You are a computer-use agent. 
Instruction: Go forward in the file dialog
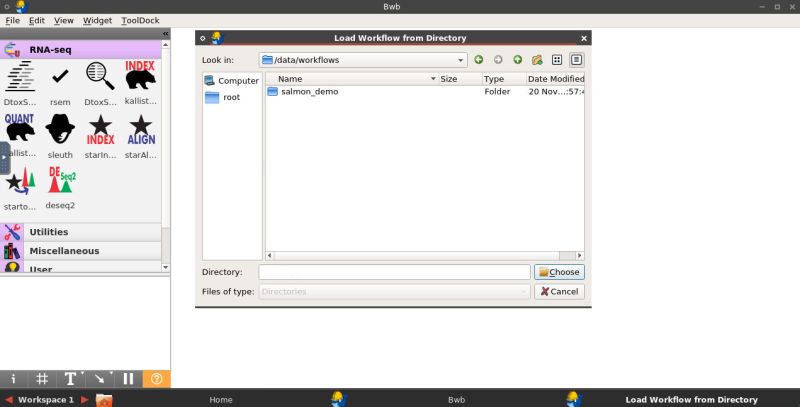498,60
